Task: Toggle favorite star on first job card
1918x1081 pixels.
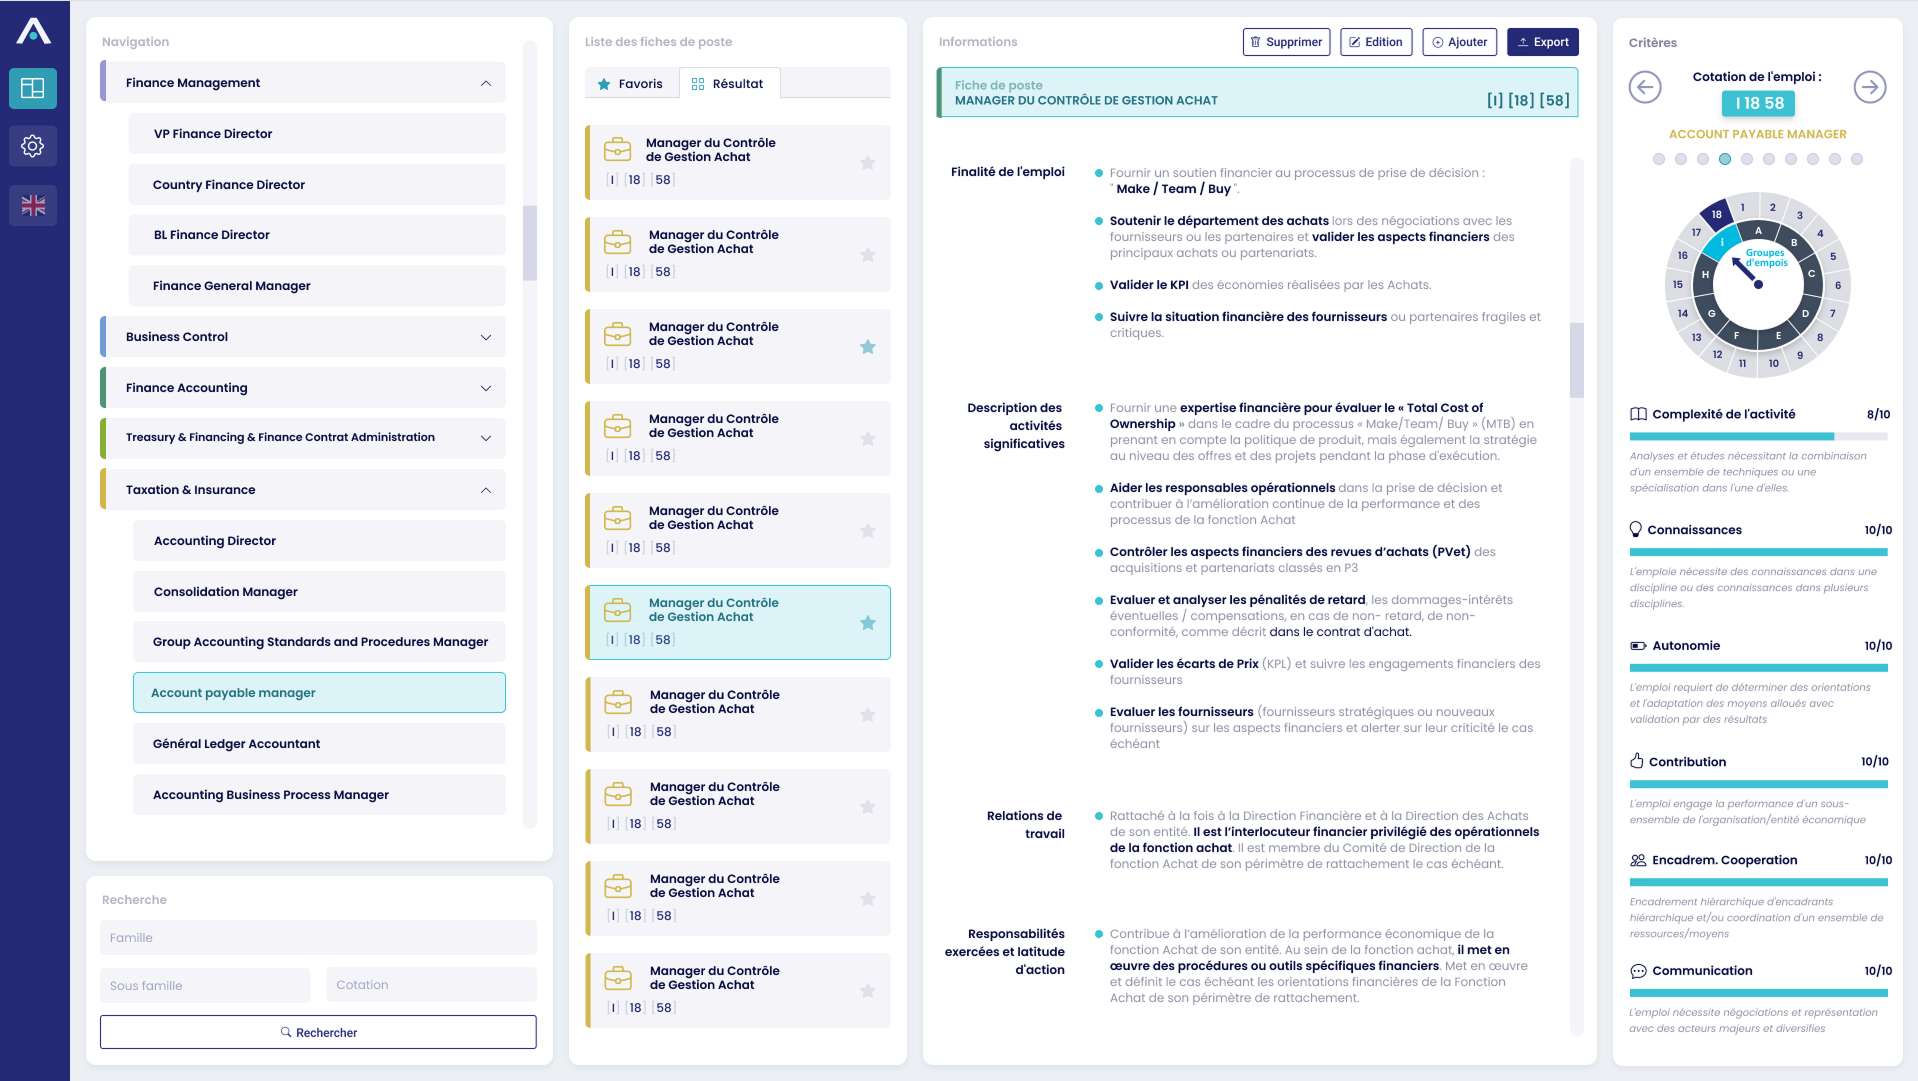Action: [868, 163]
